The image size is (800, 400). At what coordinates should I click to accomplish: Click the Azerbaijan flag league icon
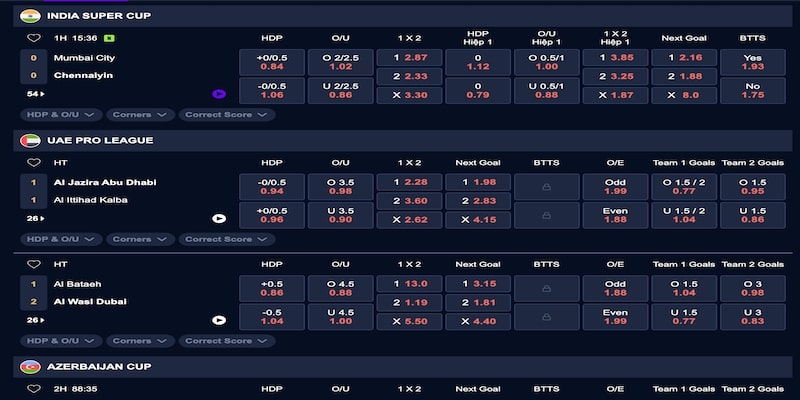[30, 367]
